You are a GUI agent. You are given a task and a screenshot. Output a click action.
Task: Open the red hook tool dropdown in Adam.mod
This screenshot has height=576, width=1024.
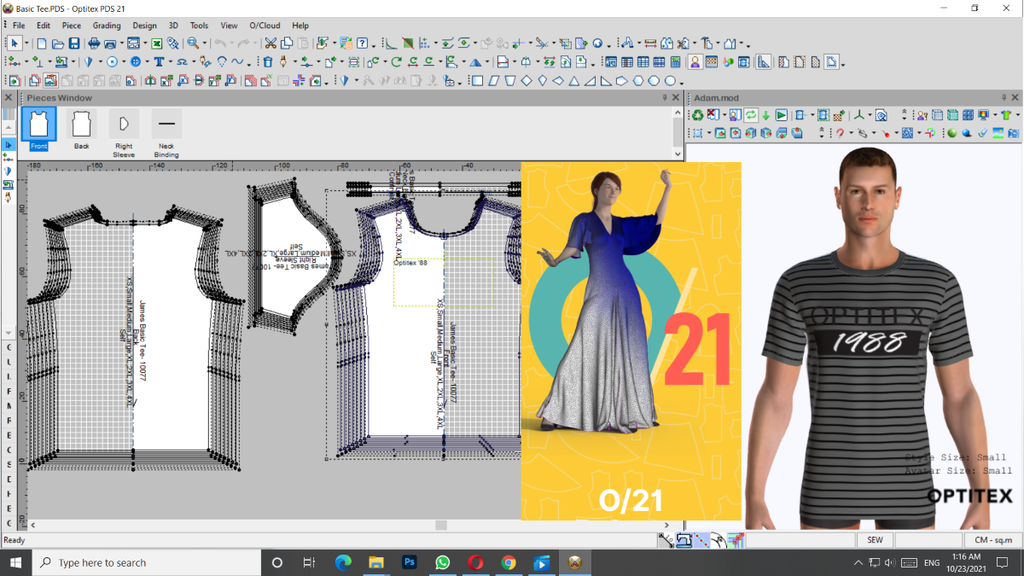coord(850,134)
